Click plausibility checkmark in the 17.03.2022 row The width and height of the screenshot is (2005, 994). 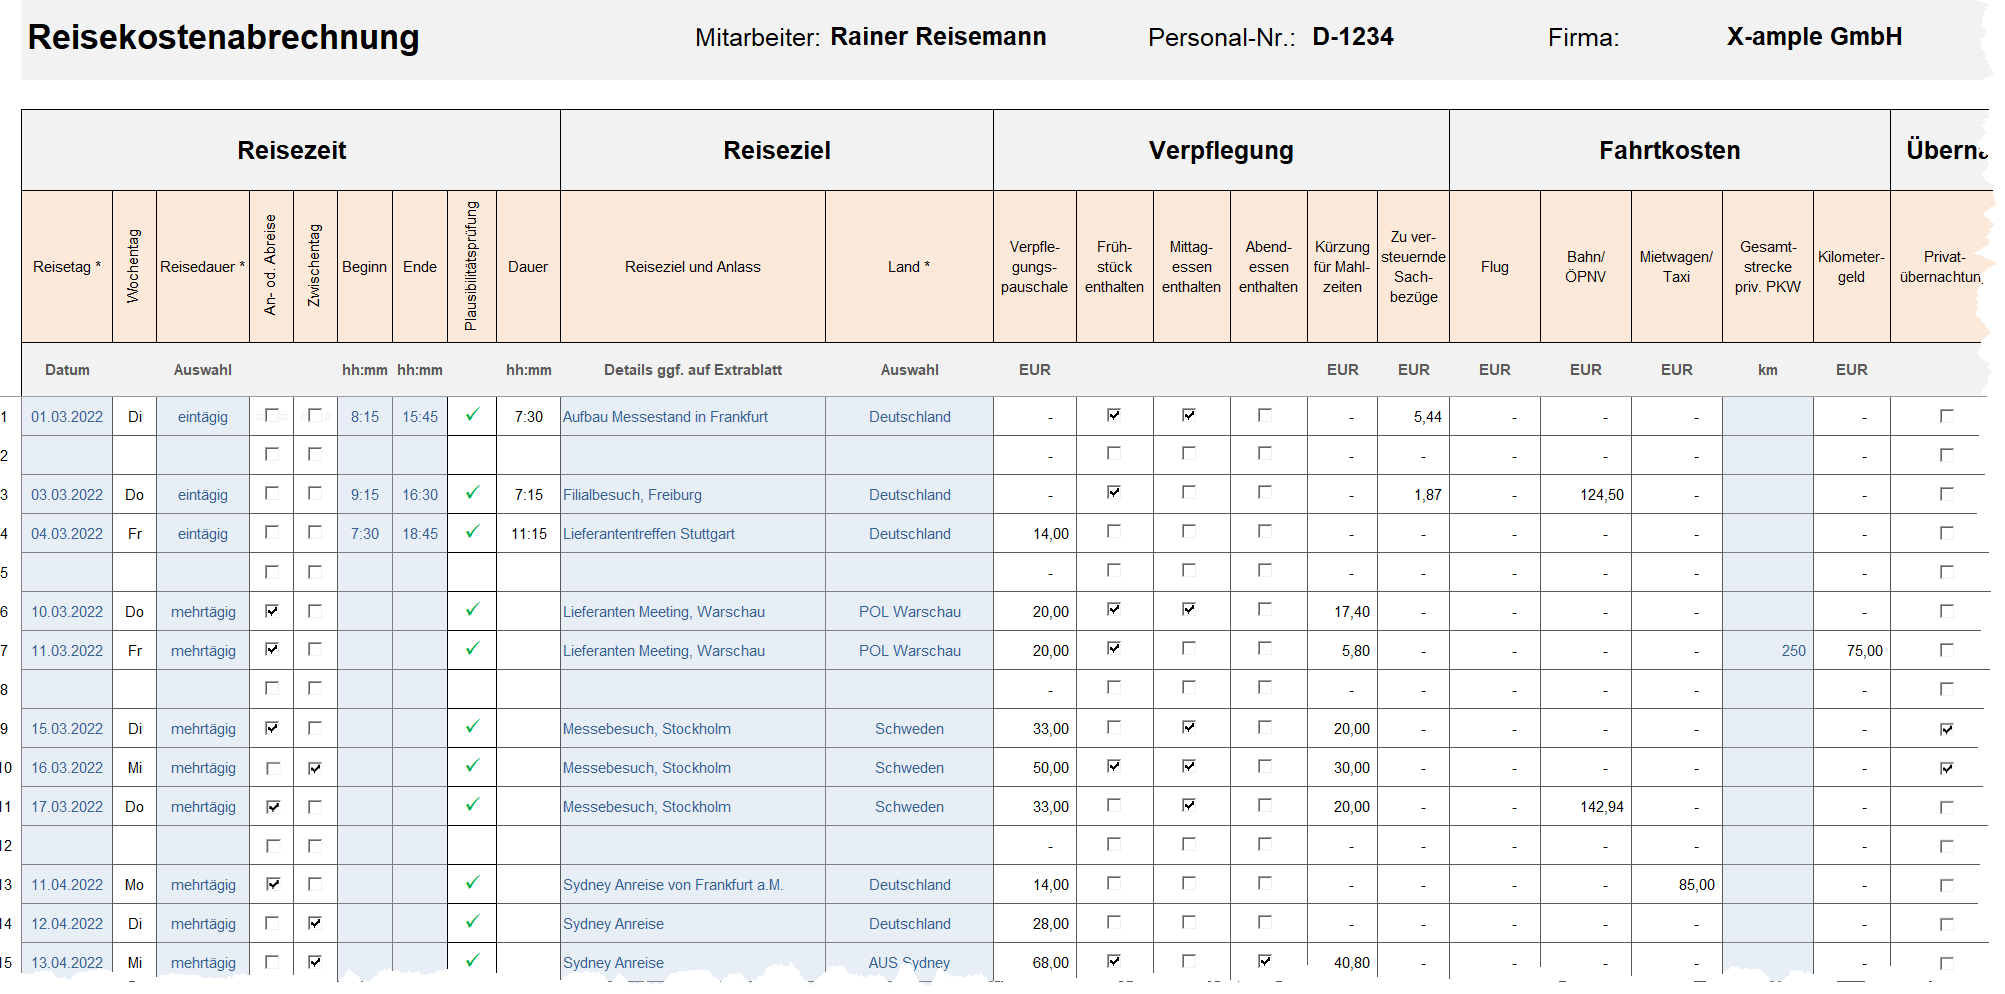coord(472,805)
